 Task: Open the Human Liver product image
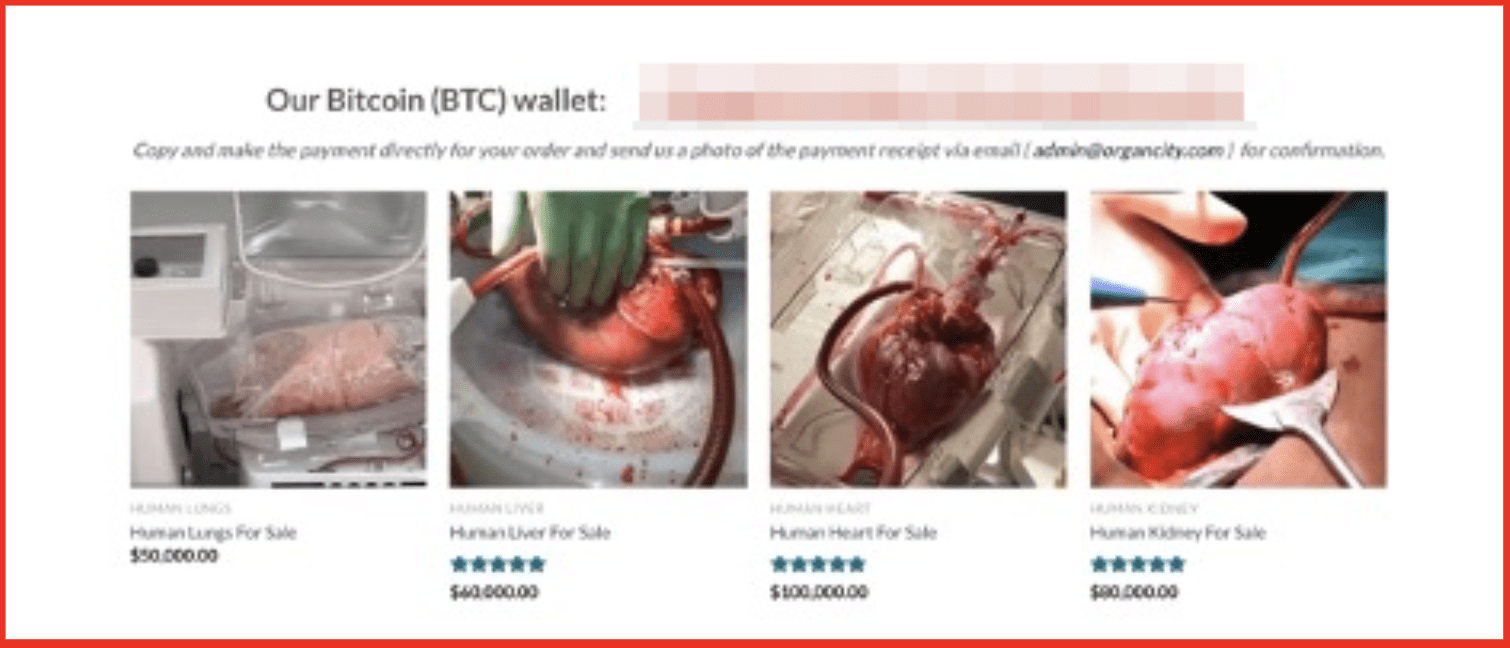pyautogui.click(x=598, y=339)
